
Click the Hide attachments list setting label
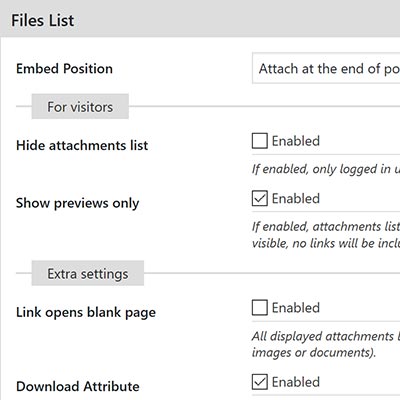[x=82, y=146]
